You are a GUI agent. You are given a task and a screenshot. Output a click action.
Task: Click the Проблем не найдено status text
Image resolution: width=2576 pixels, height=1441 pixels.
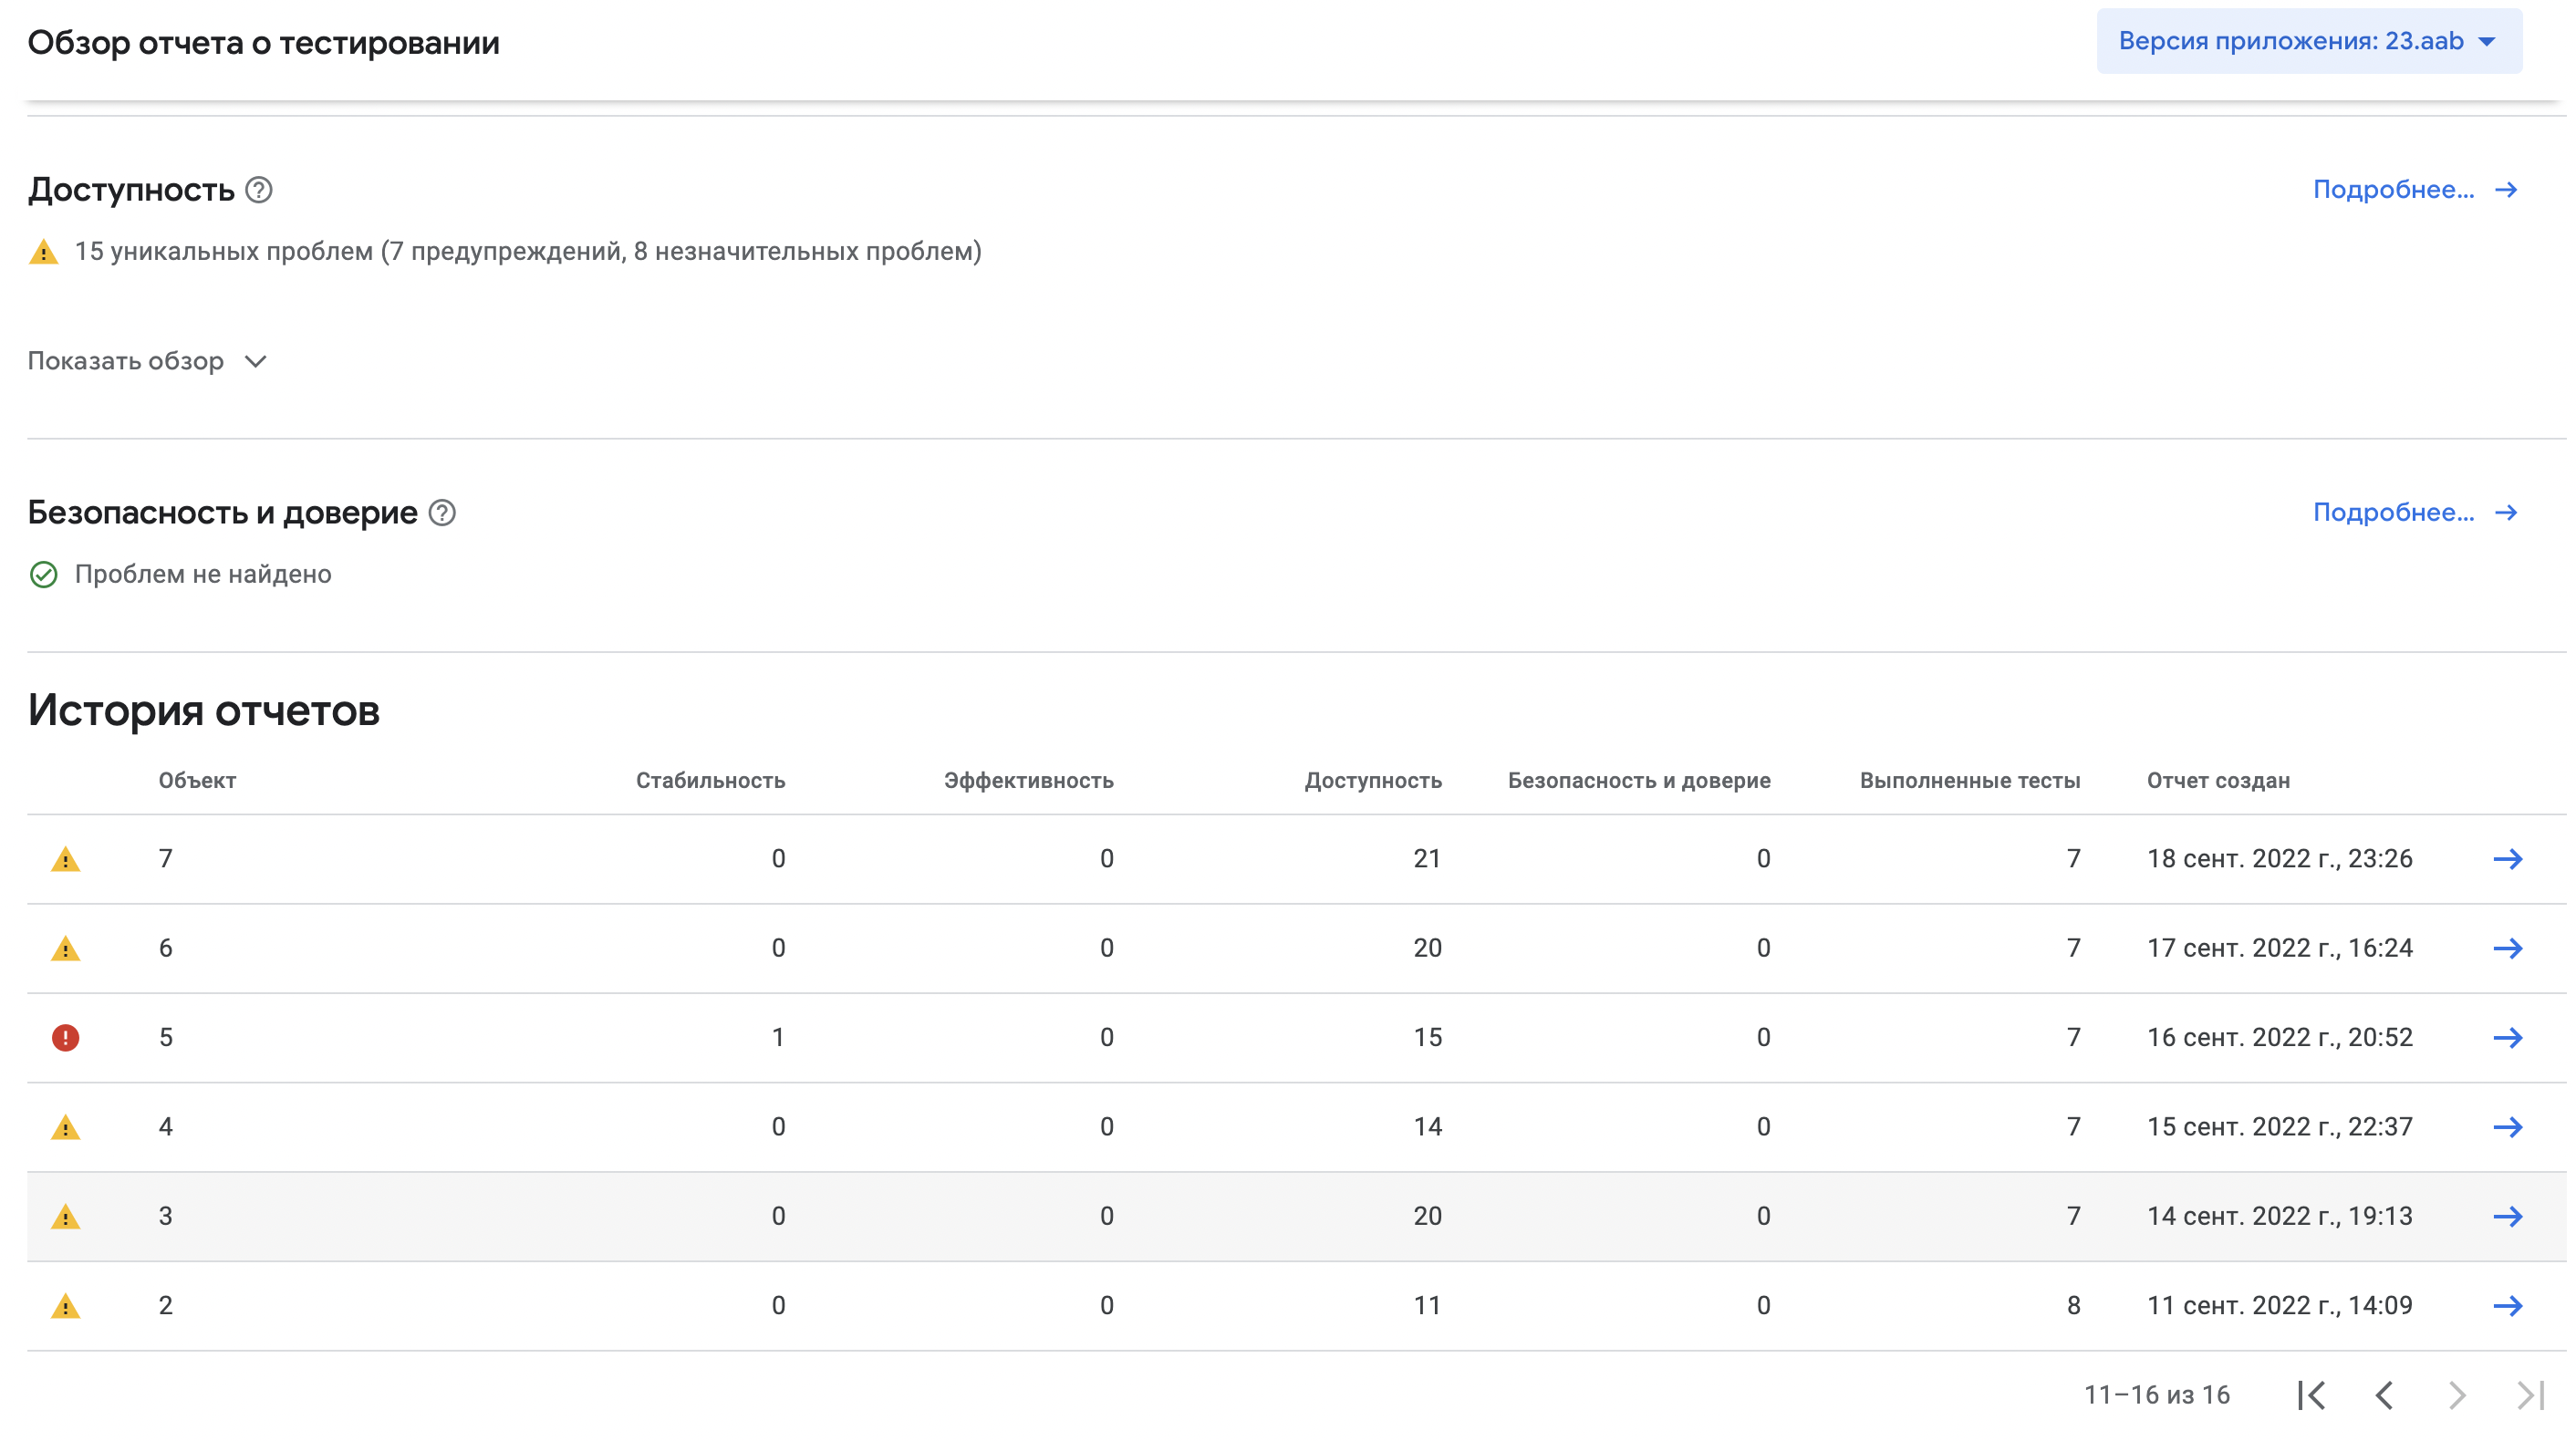[x=203, y=575]
